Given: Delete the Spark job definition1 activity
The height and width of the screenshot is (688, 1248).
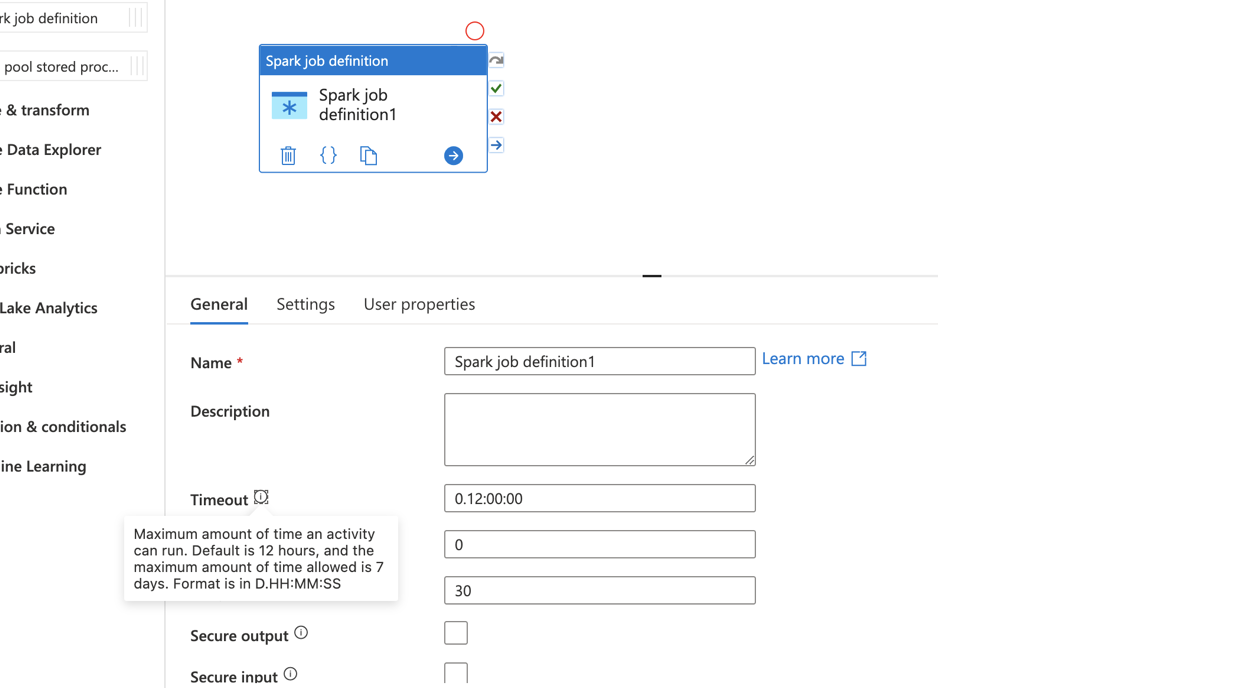Looking at the screenshot, I should point(288,155).
